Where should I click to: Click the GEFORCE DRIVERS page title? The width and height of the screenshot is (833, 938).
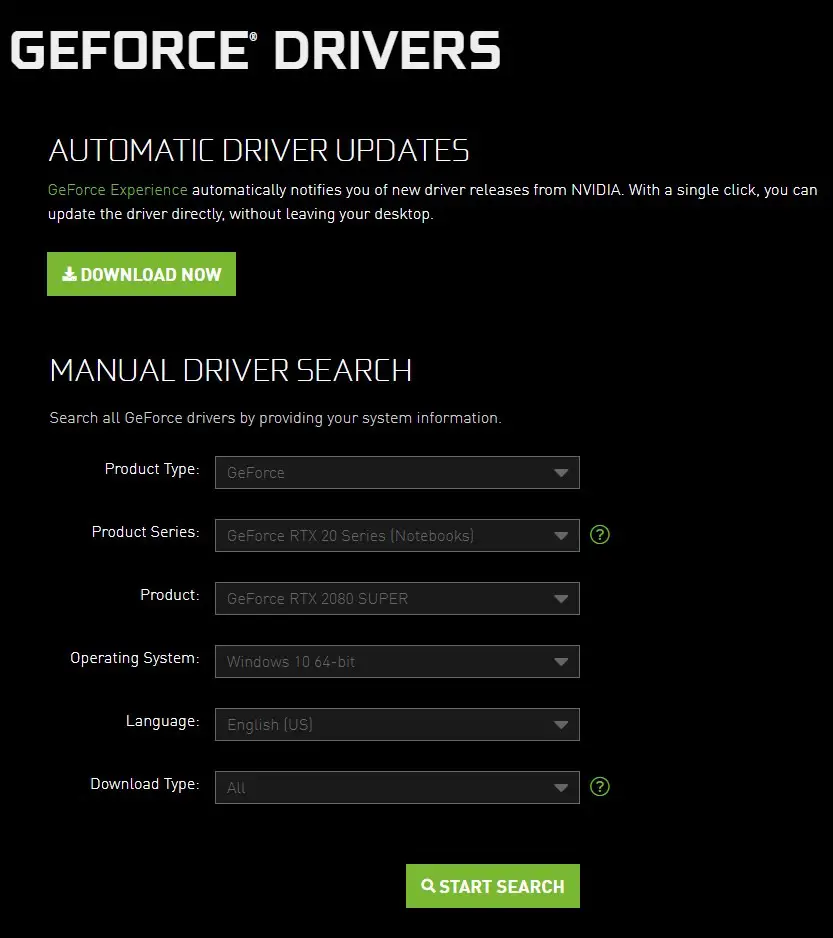tap(256, 50)
